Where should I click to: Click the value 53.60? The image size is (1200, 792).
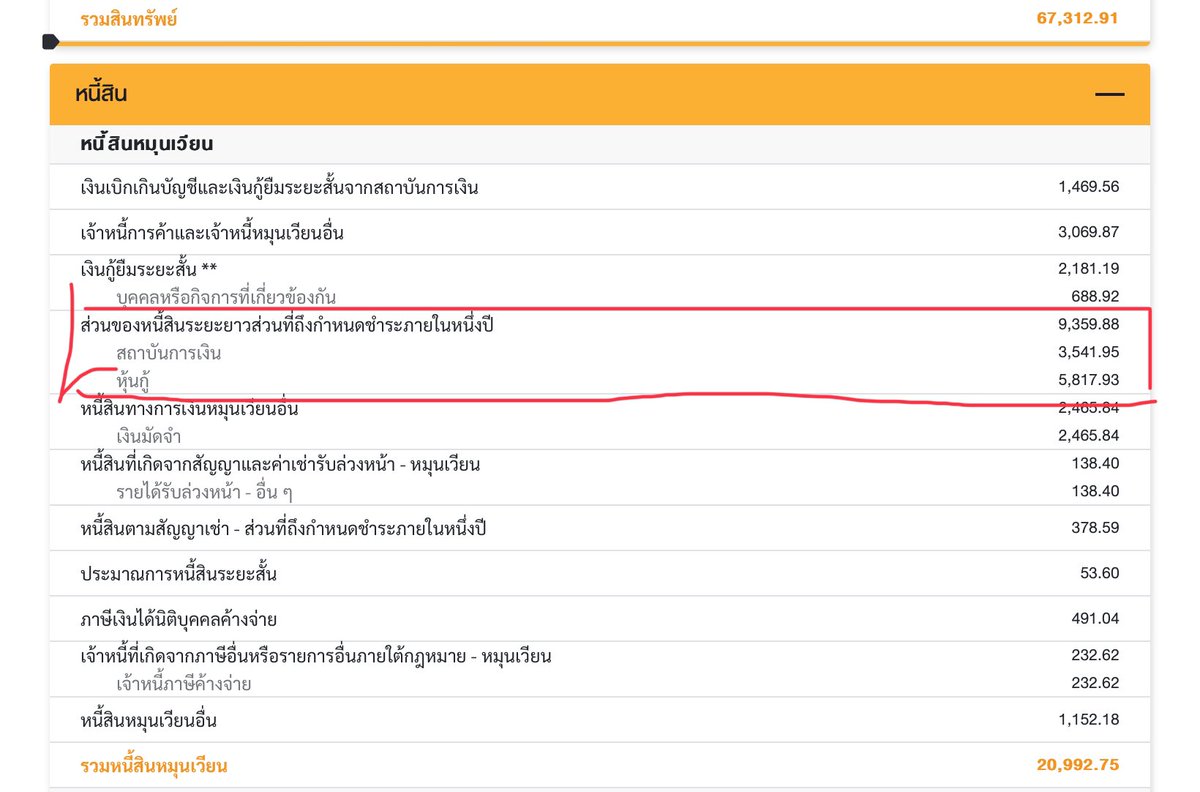pyautogui.click(x=1100, y=574)
